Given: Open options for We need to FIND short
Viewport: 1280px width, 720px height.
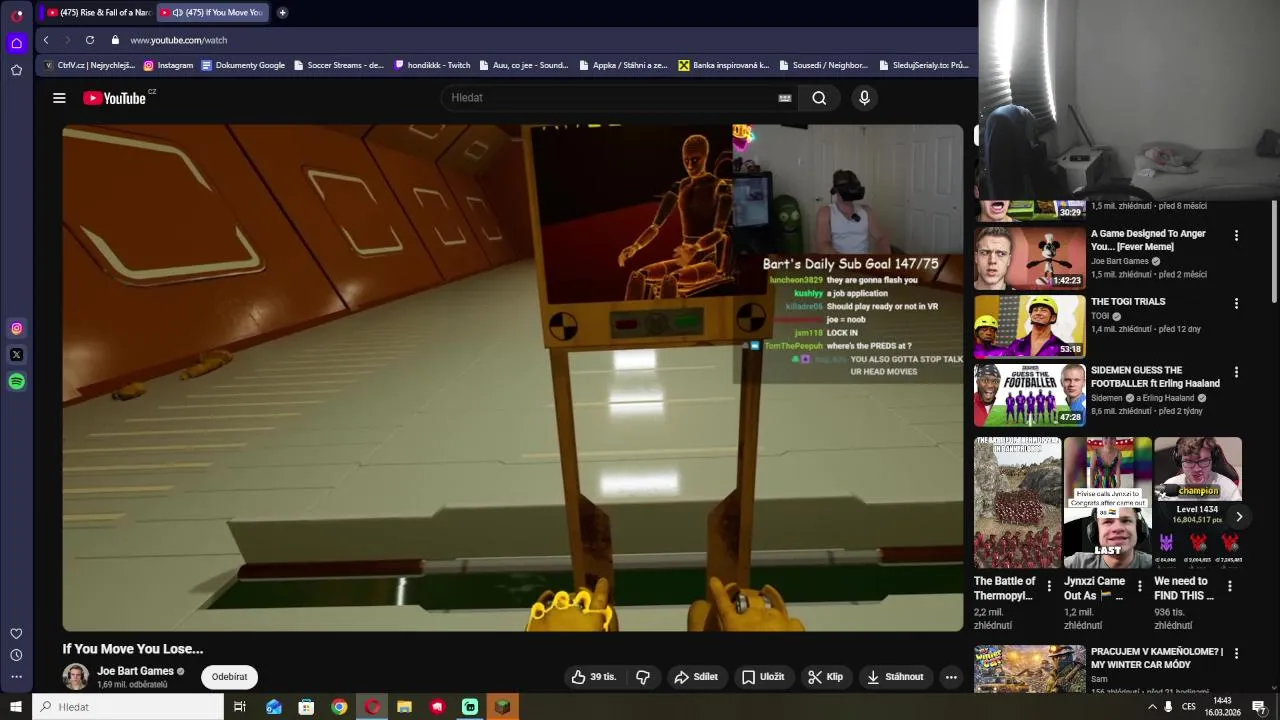Looking at the screenshot, I should click(1229, 586).
